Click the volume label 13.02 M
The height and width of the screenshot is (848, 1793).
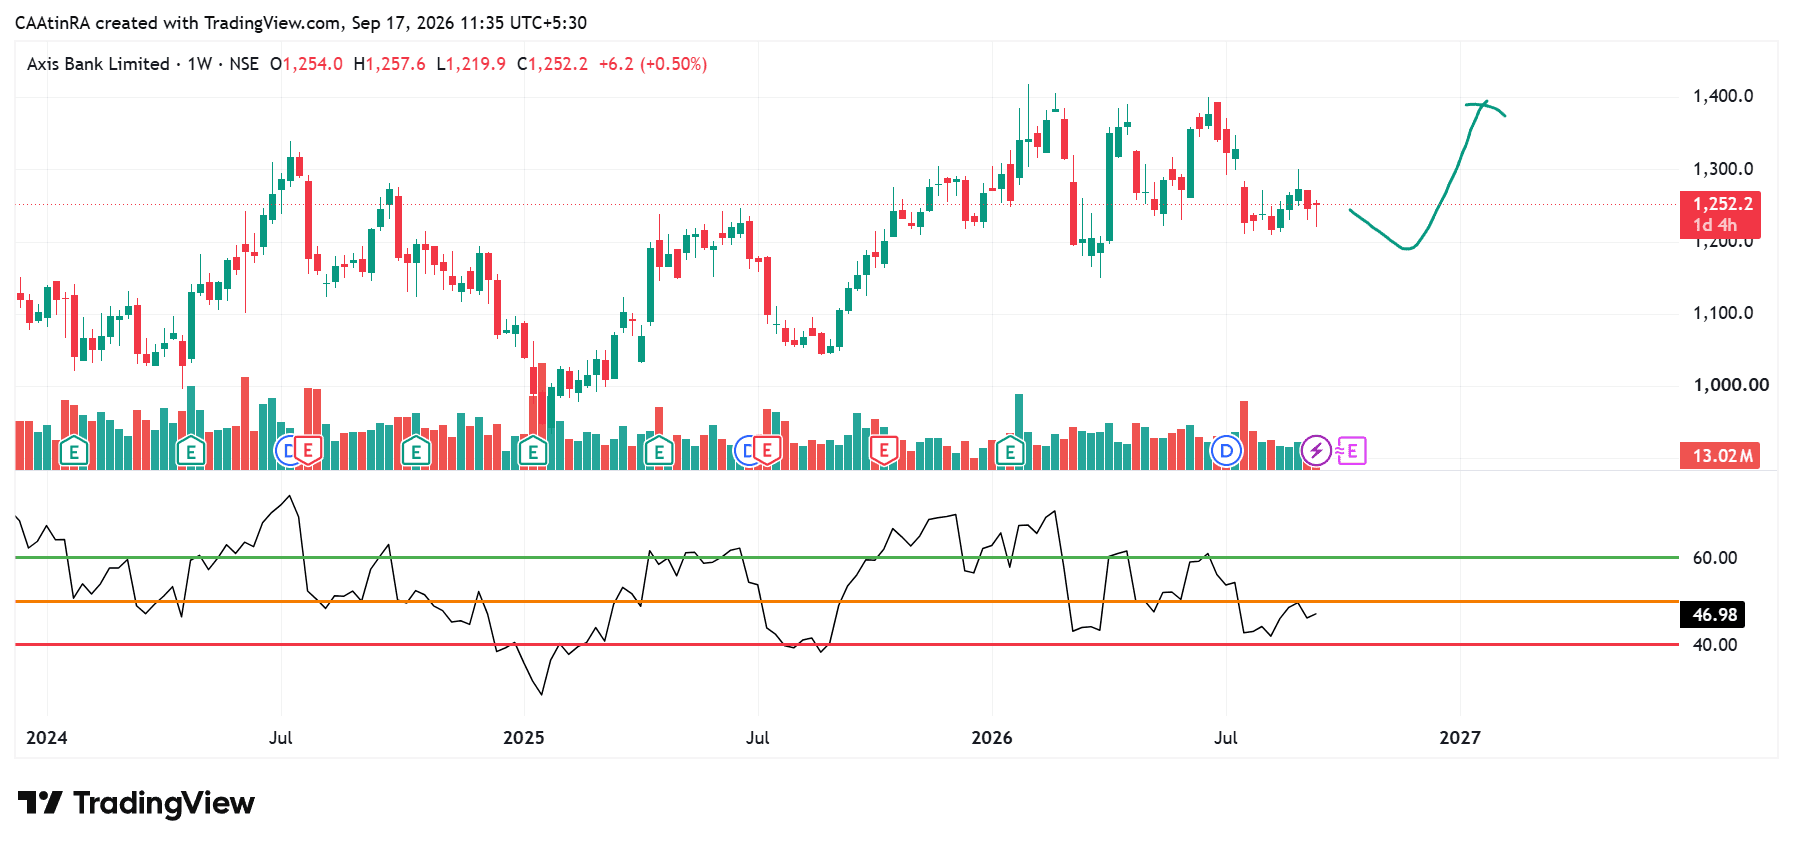(1720, 456)
